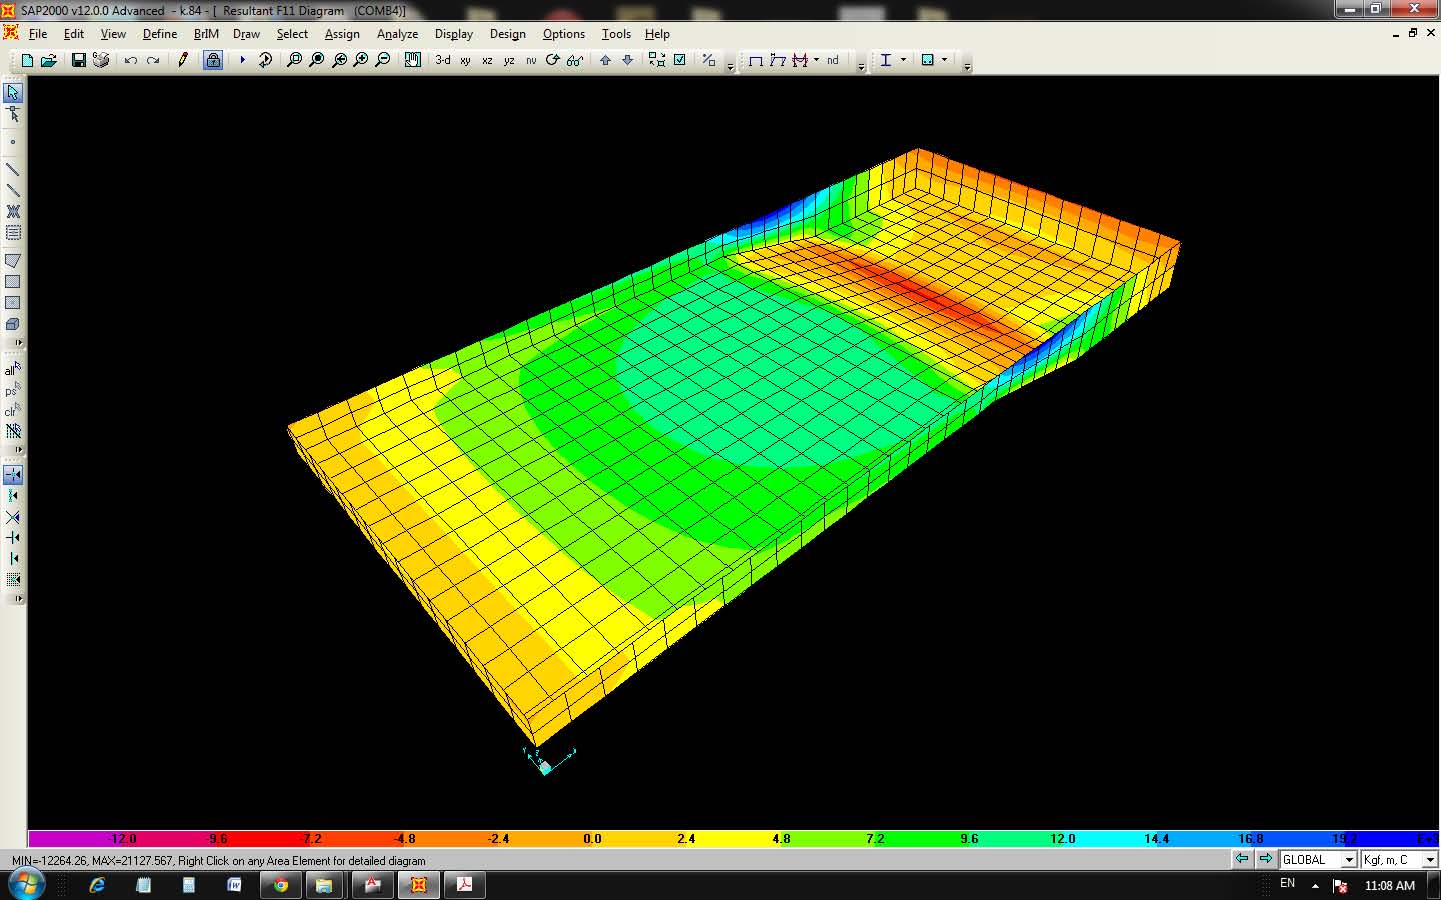The height and width of the screenshot is (900, 1441).
Task: Click the Run Analysis play arrow icon
Action: (242, 60)
